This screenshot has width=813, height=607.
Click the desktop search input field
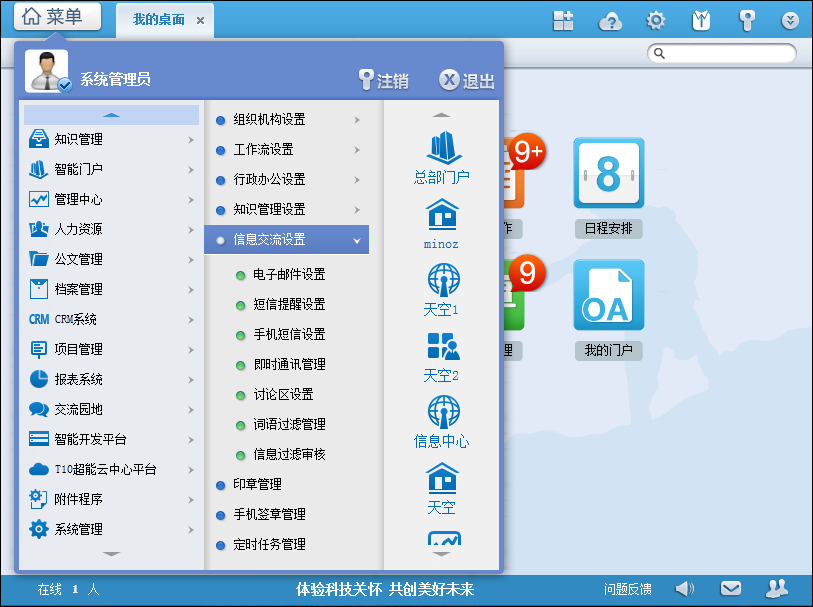722,53
